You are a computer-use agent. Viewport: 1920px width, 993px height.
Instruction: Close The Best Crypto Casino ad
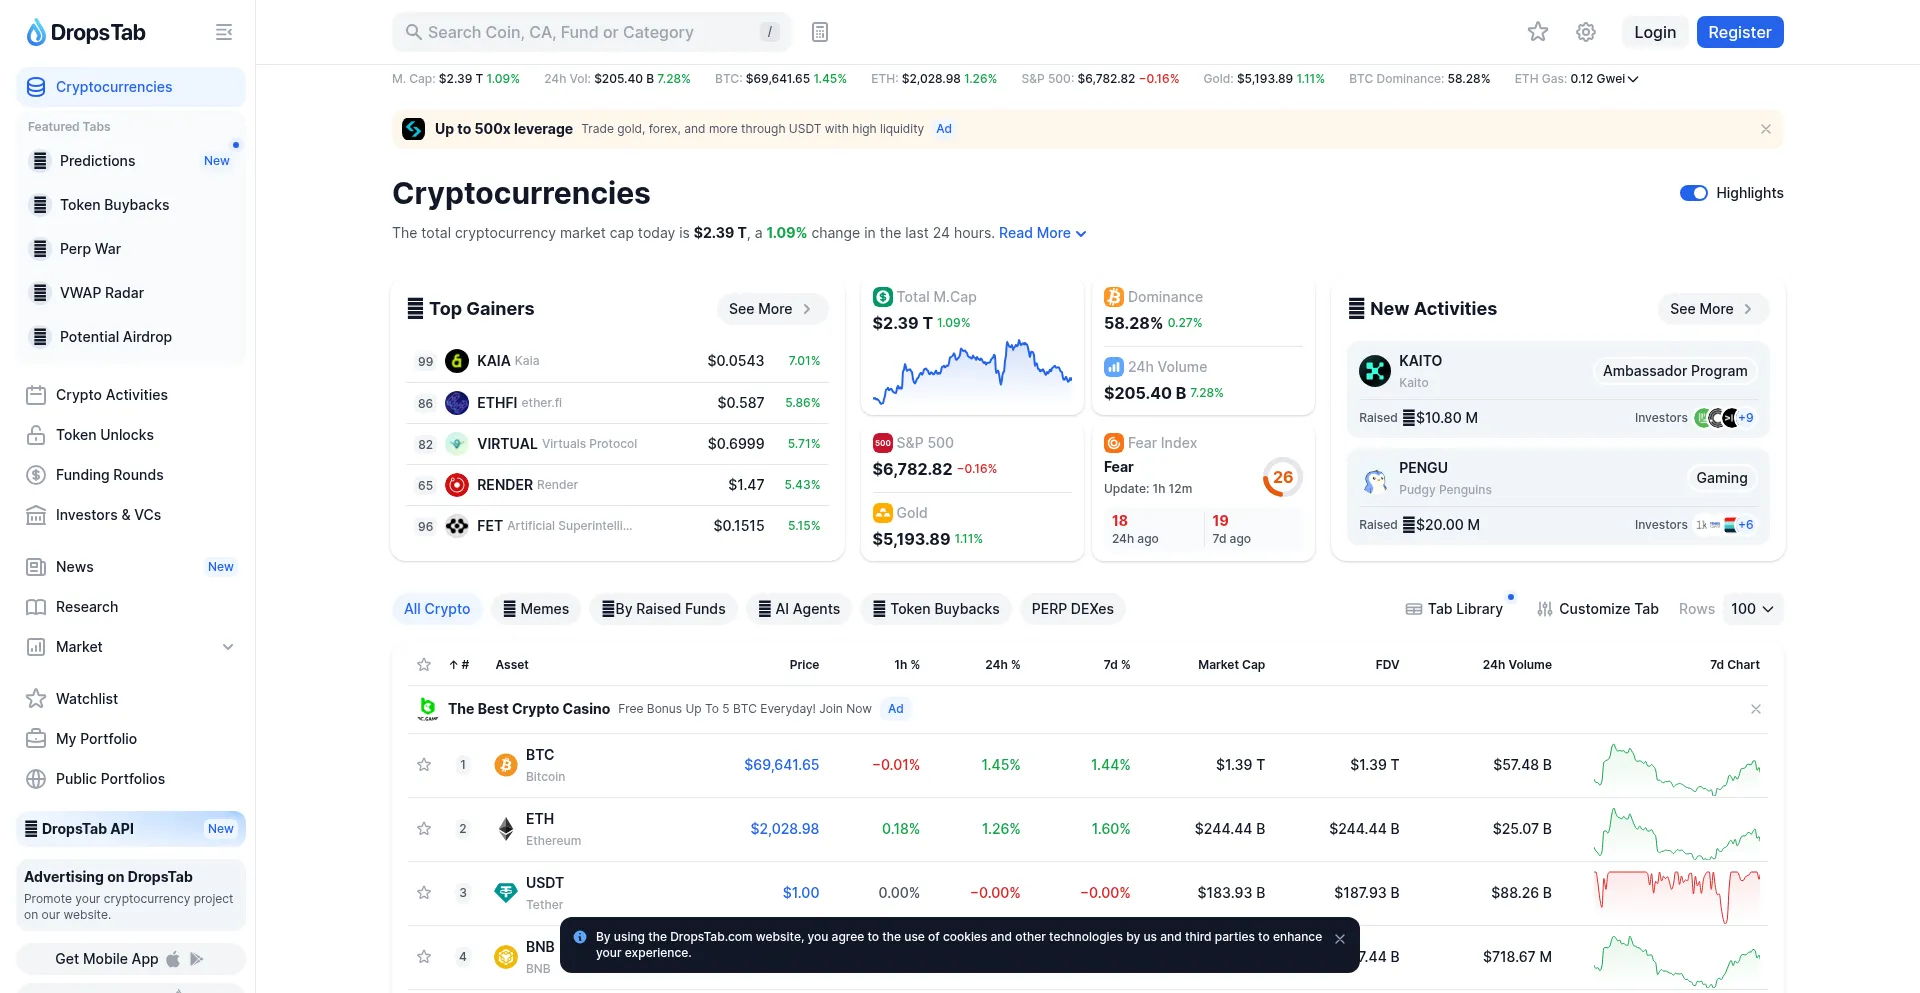coord(1756,709)
